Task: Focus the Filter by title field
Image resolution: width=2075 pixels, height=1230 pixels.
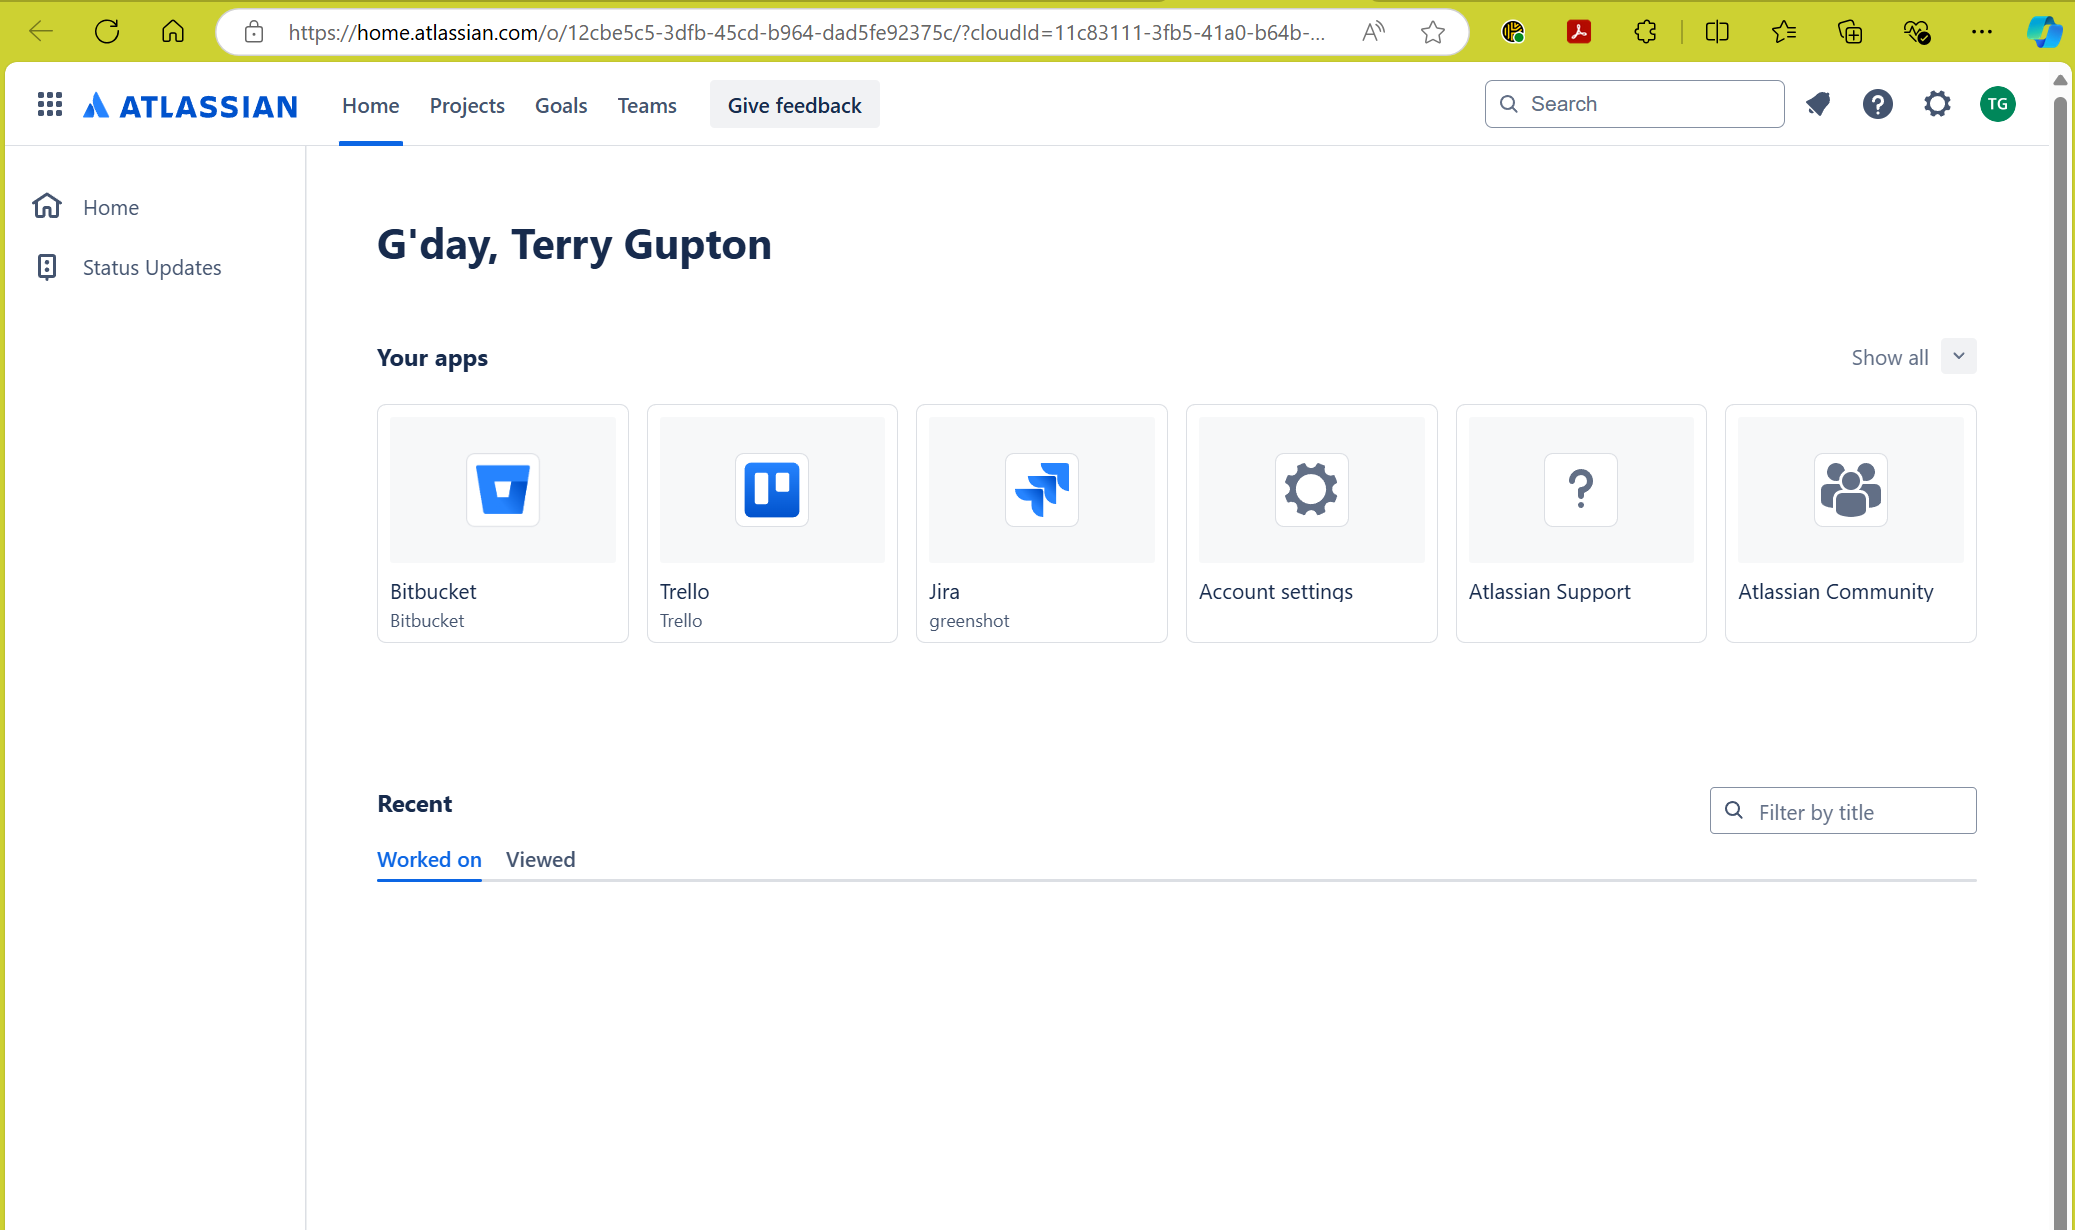Action: 1843,811
